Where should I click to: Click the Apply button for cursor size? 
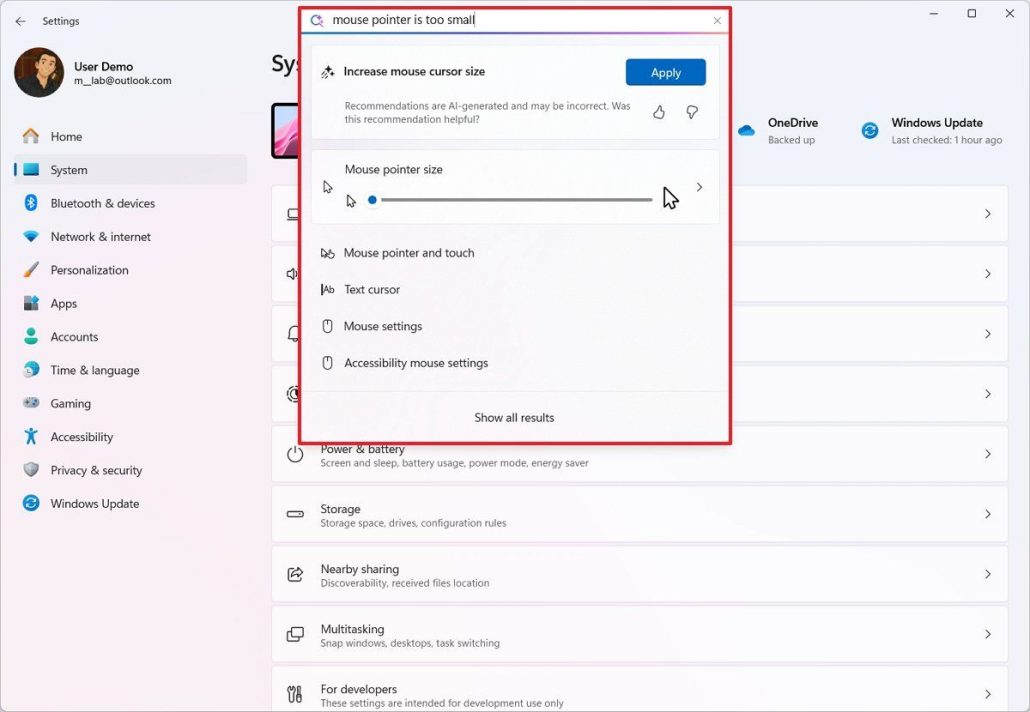click(665, 72)
